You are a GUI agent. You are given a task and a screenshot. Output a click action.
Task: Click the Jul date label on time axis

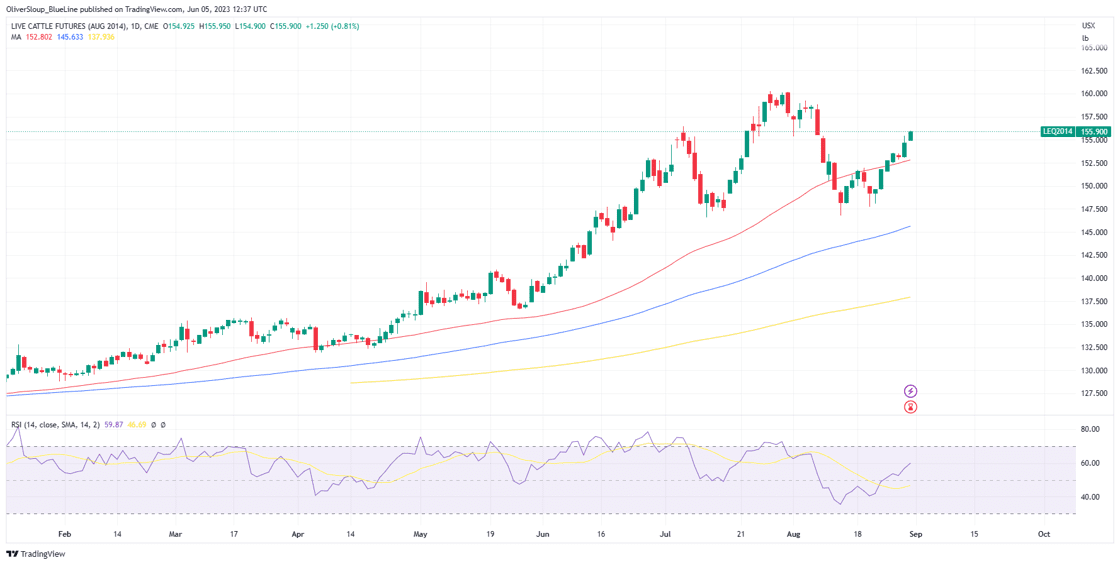tap(666, 534)
